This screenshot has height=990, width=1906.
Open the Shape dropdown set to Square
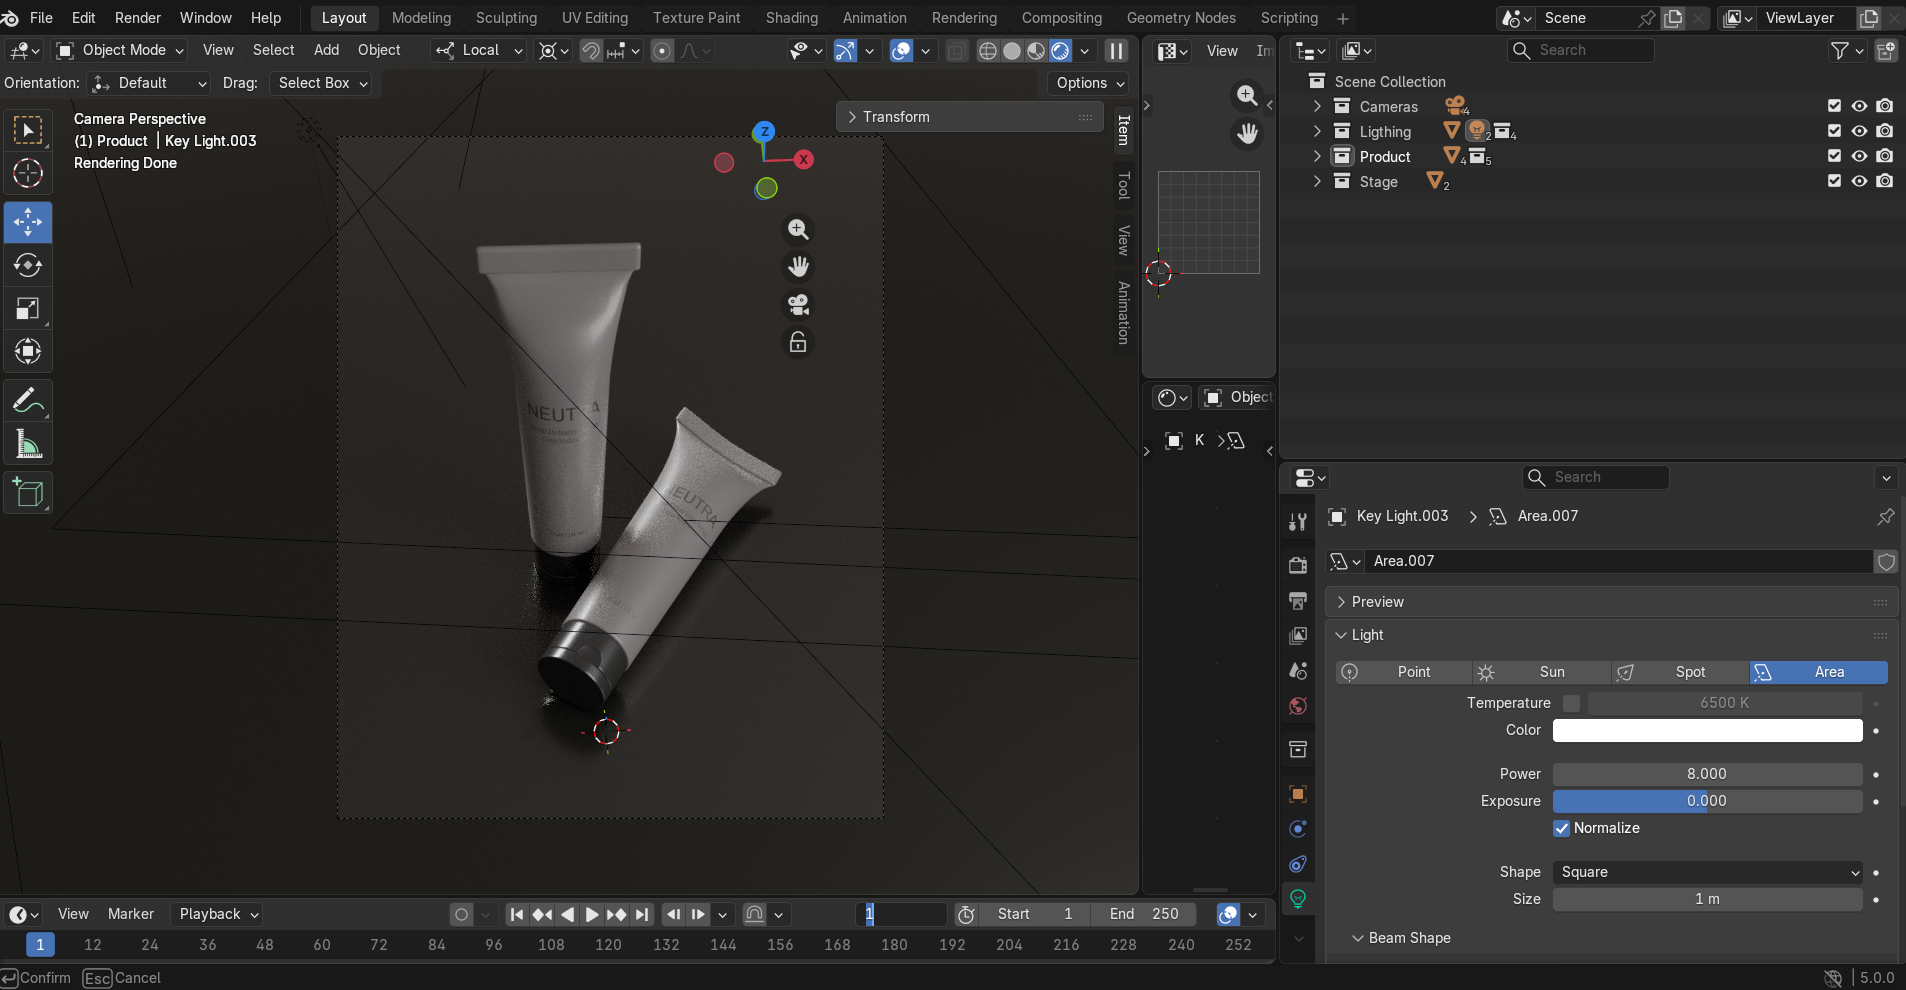pyautogui.click(x=1708, y=872)
